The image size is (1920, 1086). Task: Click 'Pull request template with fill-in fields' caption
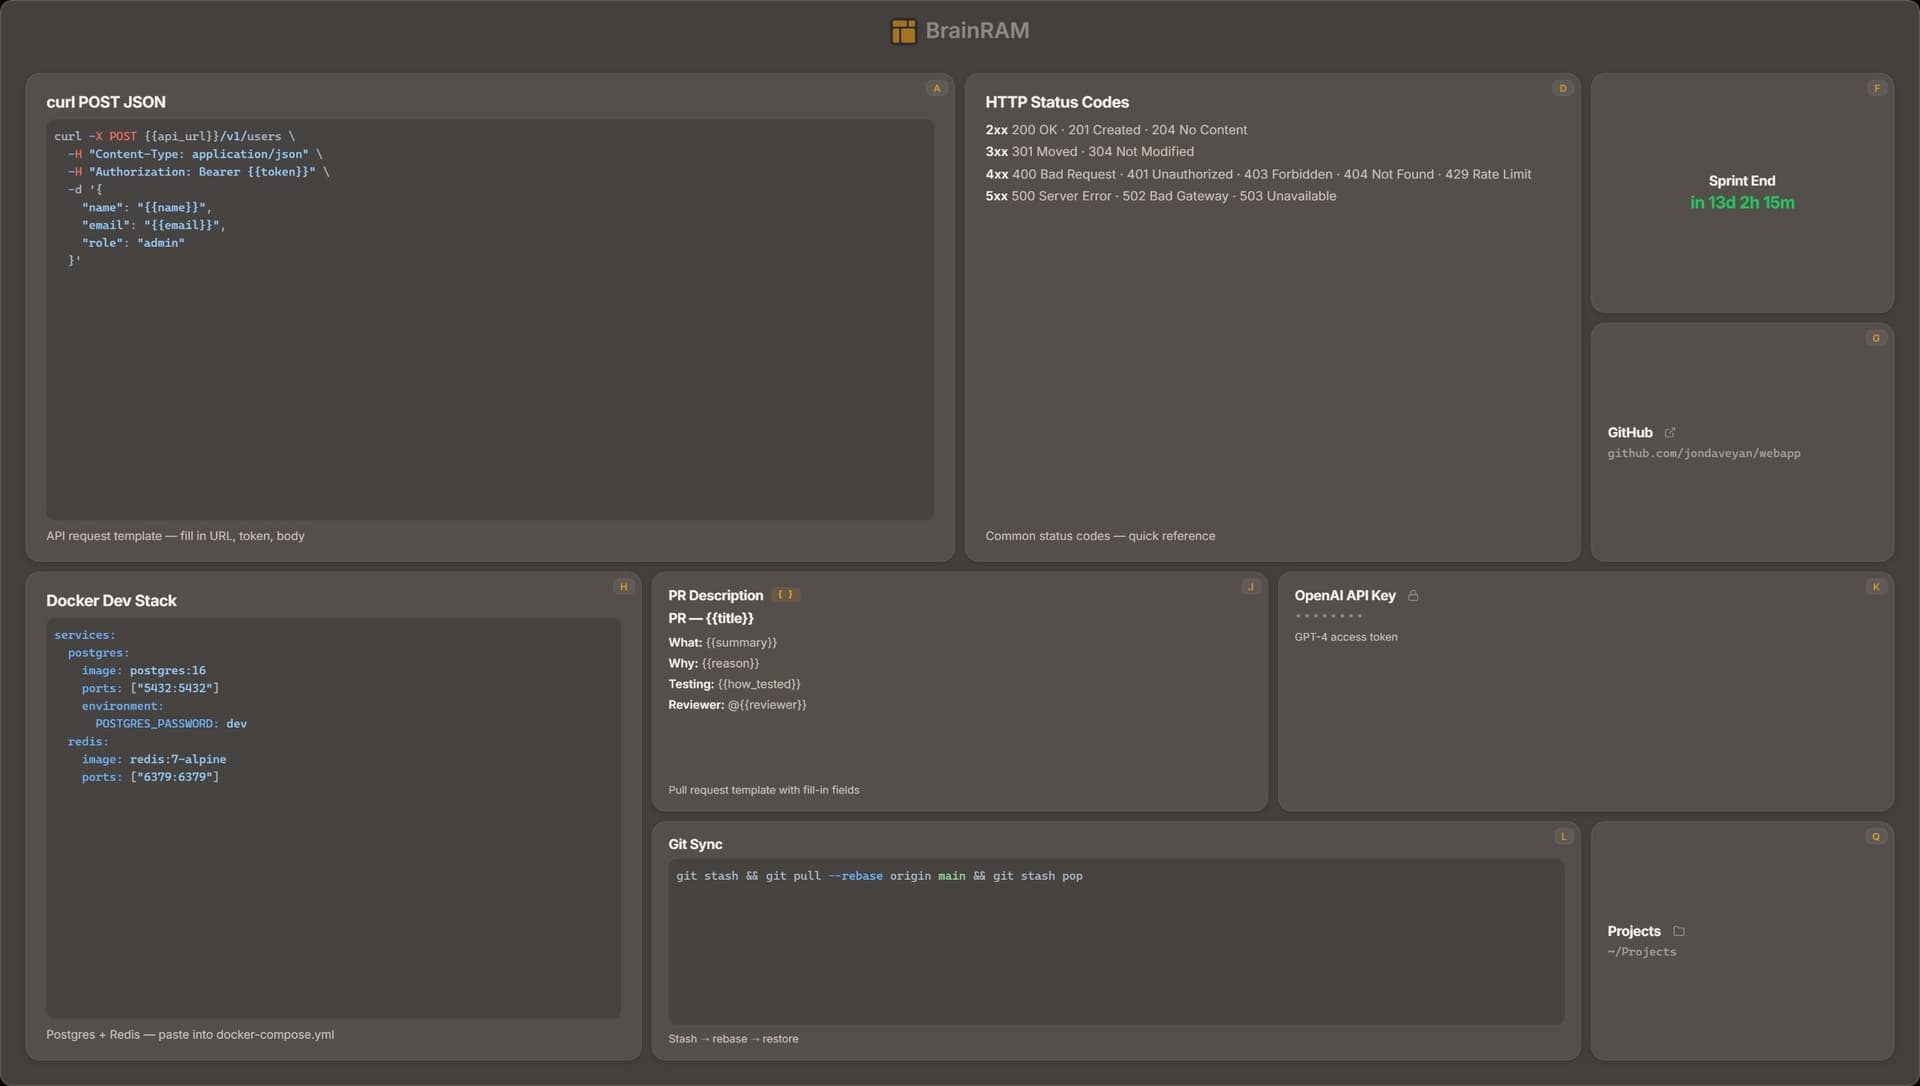[x=764, y=790]
